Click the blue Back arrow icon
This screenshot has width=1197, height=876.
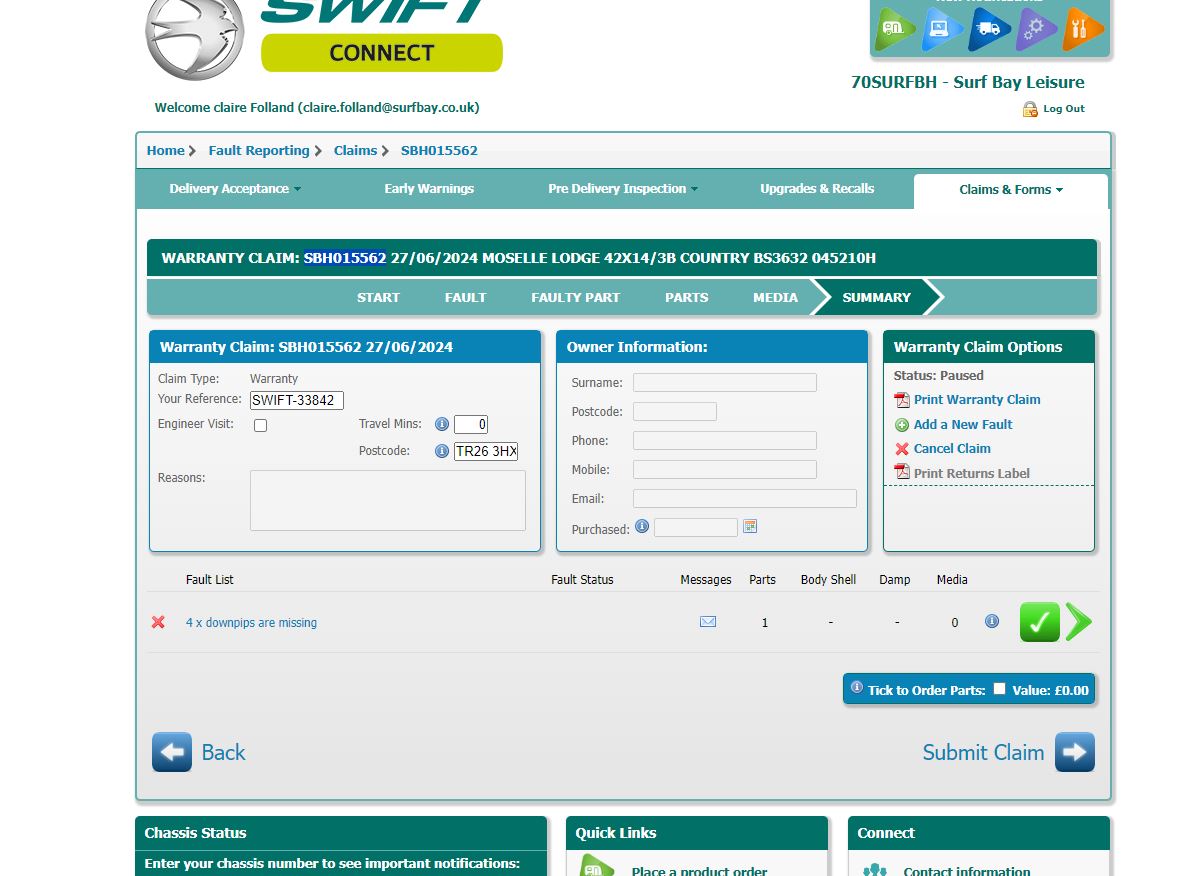pyautogui.click(x=172, y=752)
